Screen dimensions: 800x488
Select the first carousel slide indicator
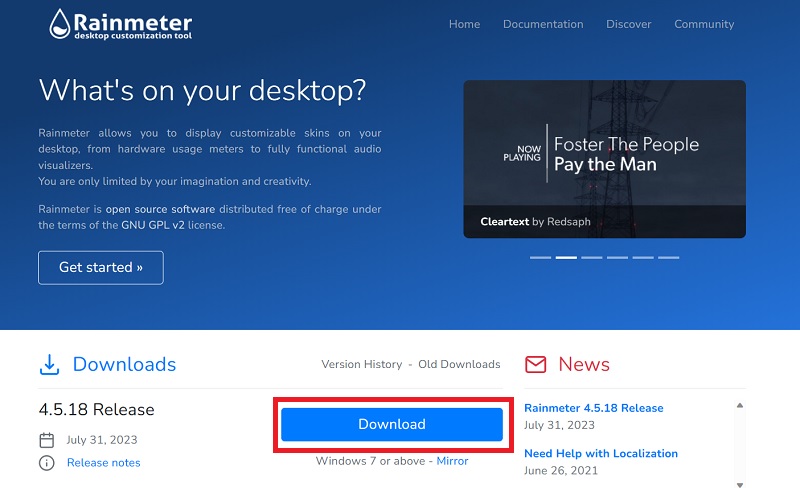tap(540, 258)
